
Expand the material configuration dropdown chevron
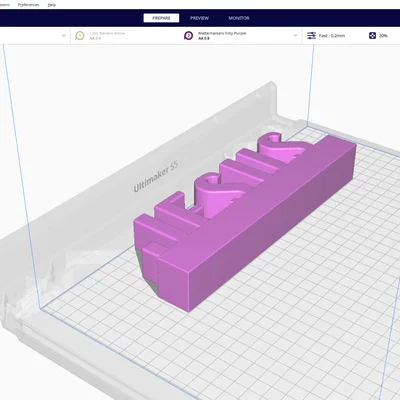pyautogui.click(x=295, y=35)
